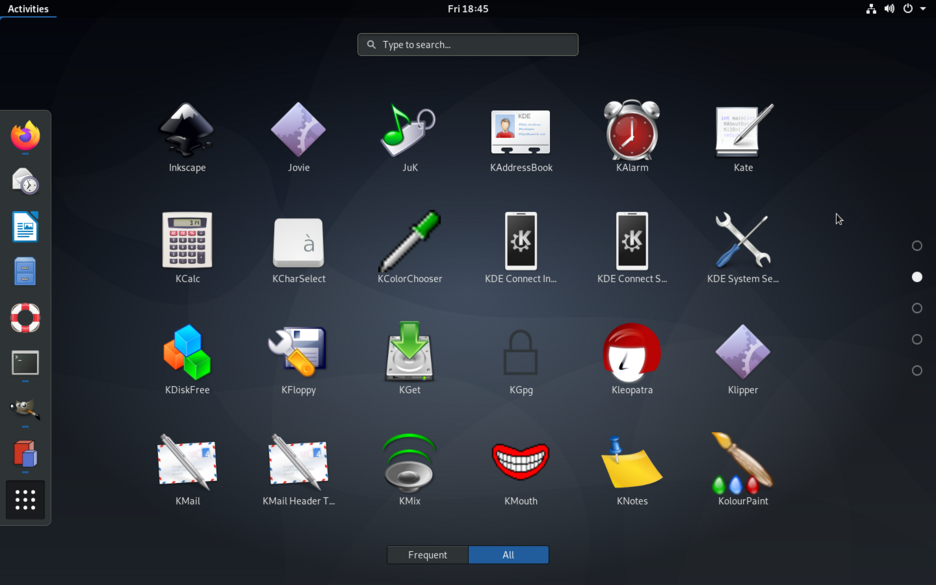Open KolourPaint

(x=743, y=470)
